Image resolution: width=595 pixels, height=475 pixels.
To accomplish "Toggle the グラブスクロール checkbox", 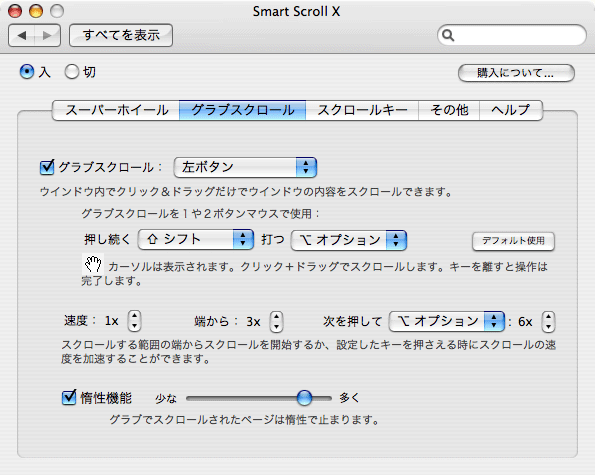I will click(47, 167).
